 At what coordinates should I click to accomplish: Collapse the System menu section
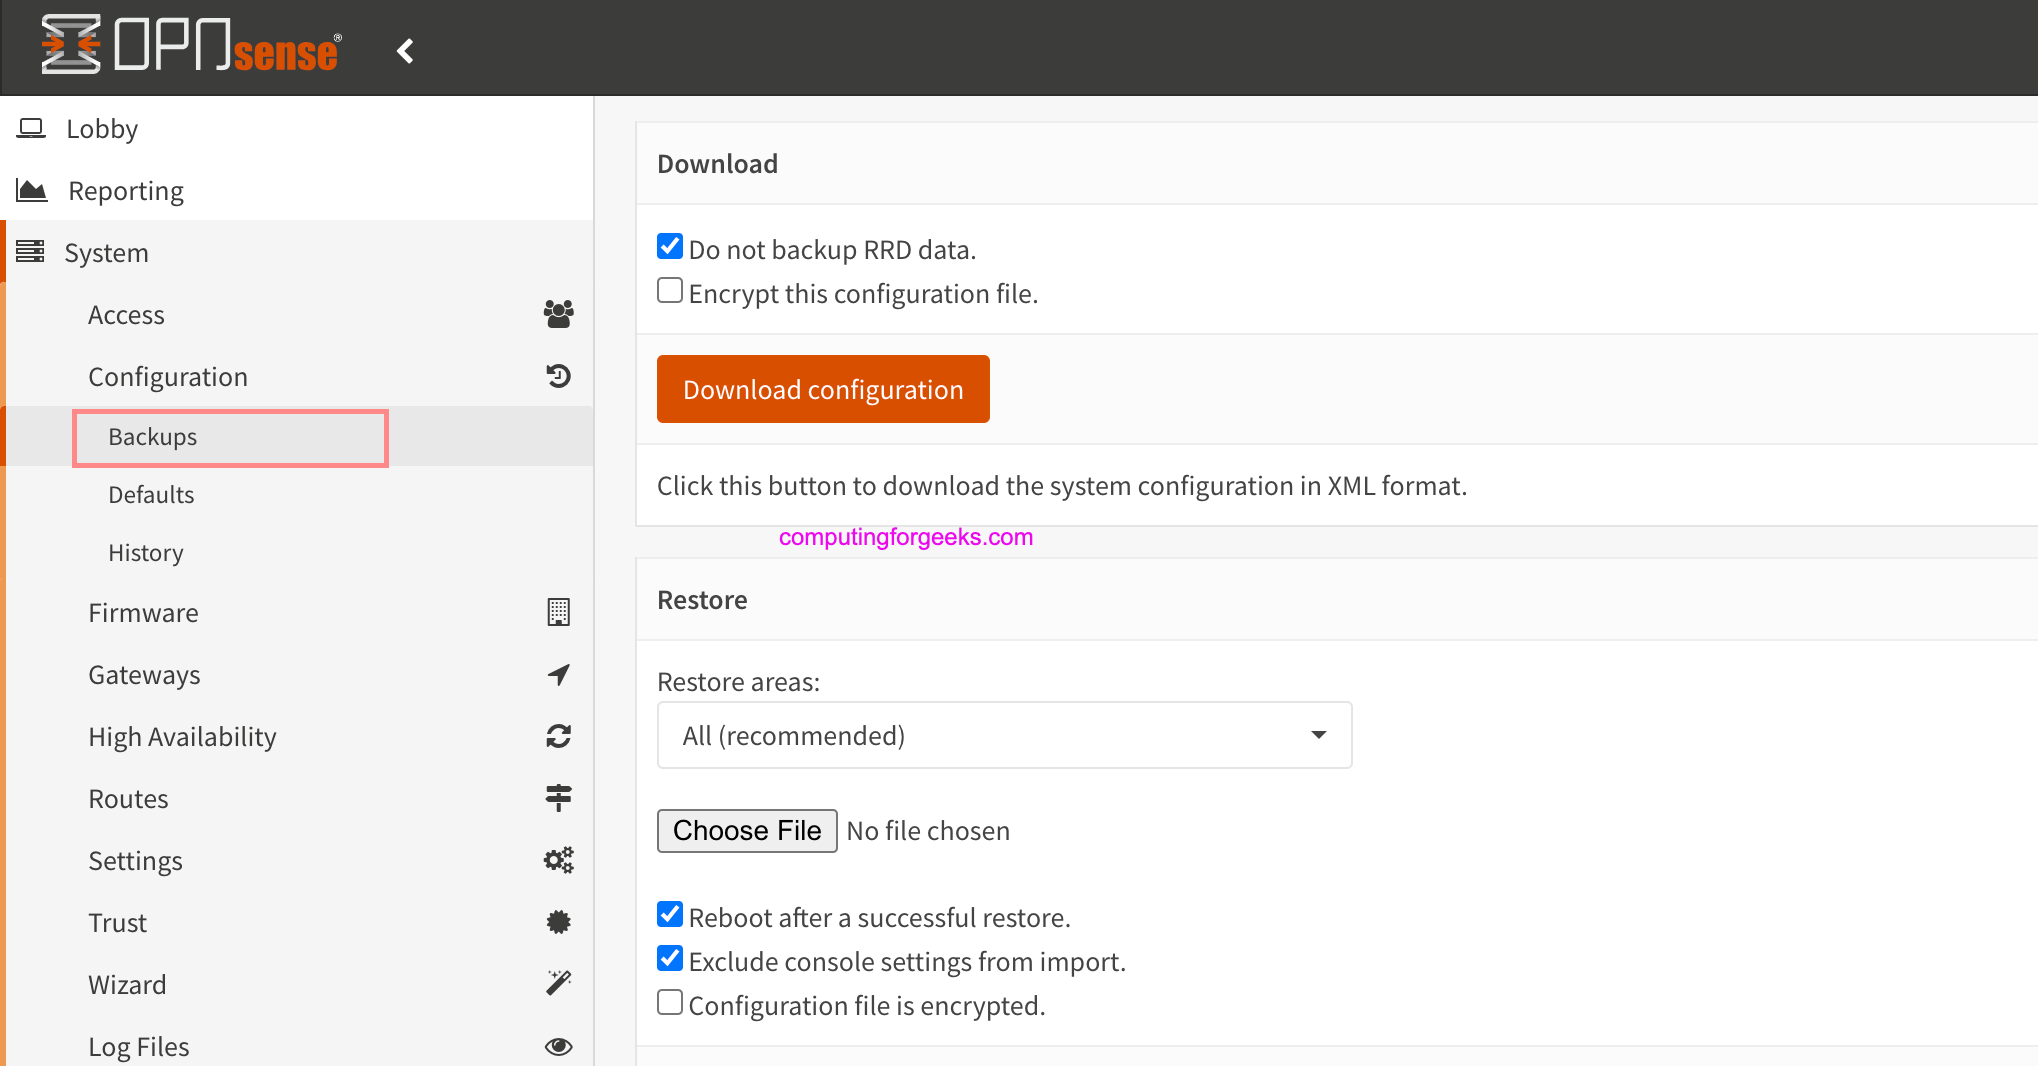coord(107,252)
